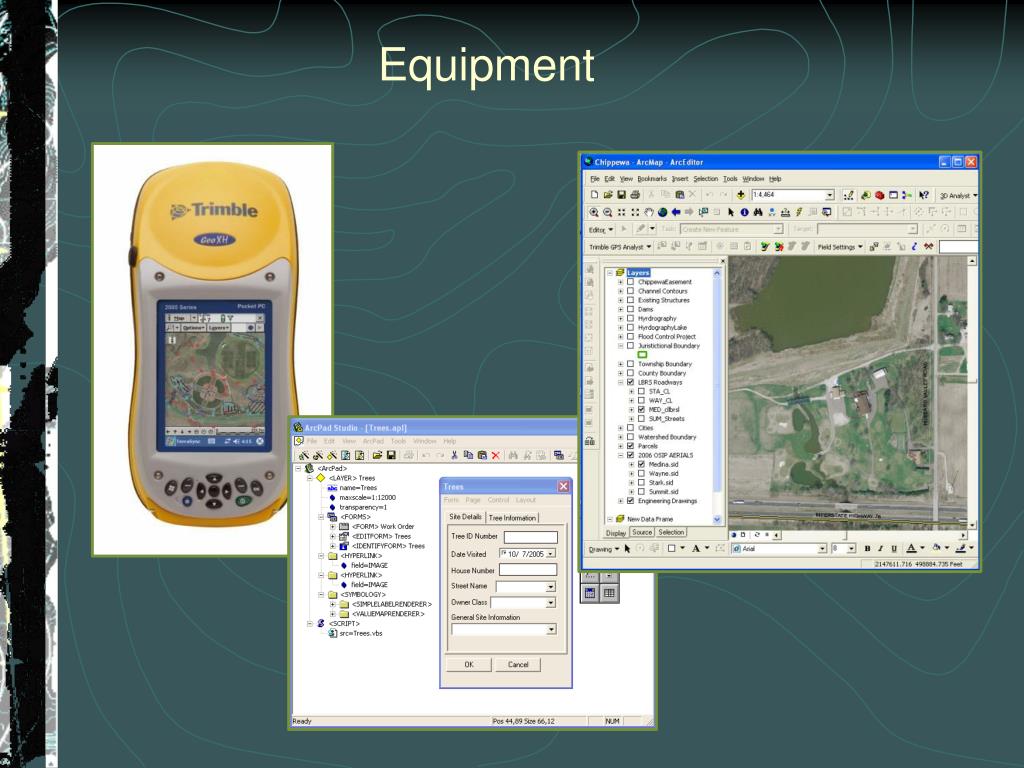Open ArcToolbox red toolbox icon
Image resolution: width=1024 pixels, height=768 pixels.
click(x=879, y=195)
